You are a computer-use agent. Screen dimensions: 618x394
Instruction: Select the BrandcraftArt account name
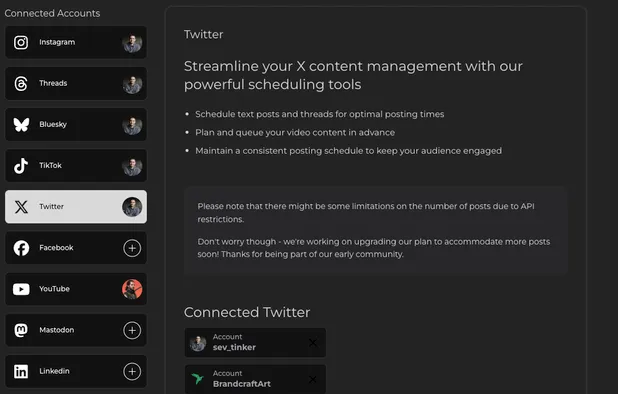(x=242, y=384)
